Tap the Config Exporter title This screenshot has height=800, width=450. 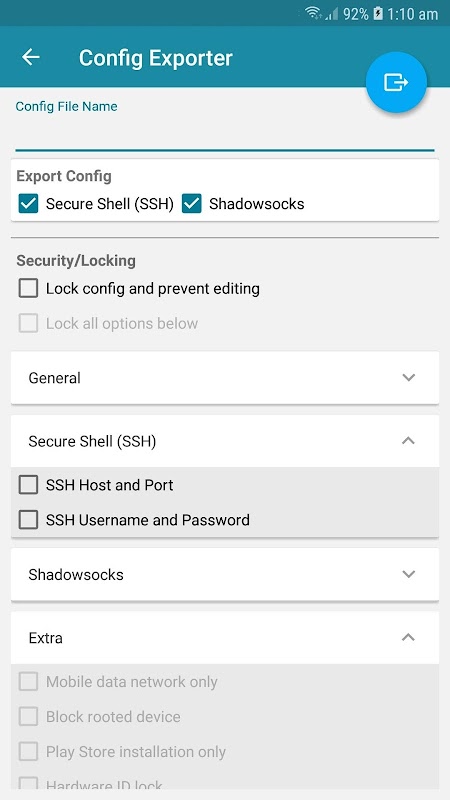[156, 58]
